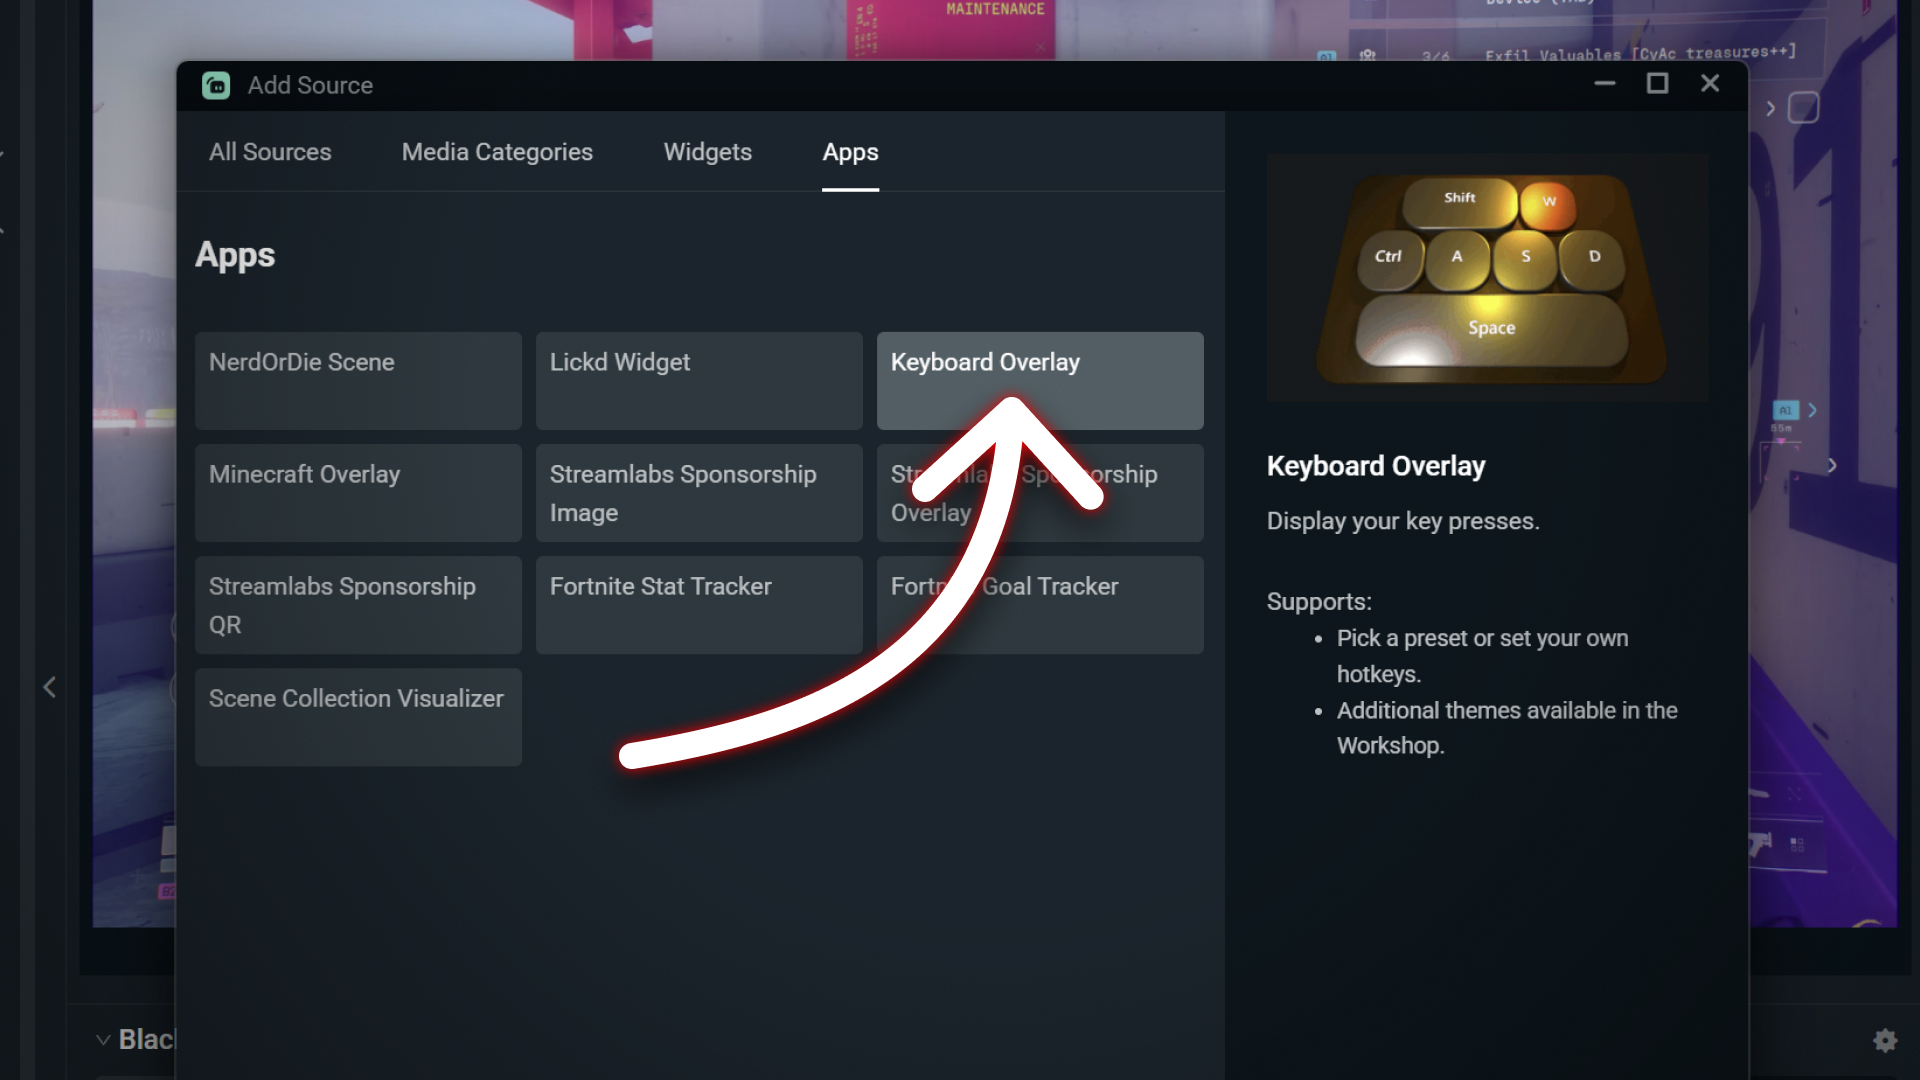The image size is (1920, 1080).
Task: Switch to the Widgets tab
Action: click(707, 152)
